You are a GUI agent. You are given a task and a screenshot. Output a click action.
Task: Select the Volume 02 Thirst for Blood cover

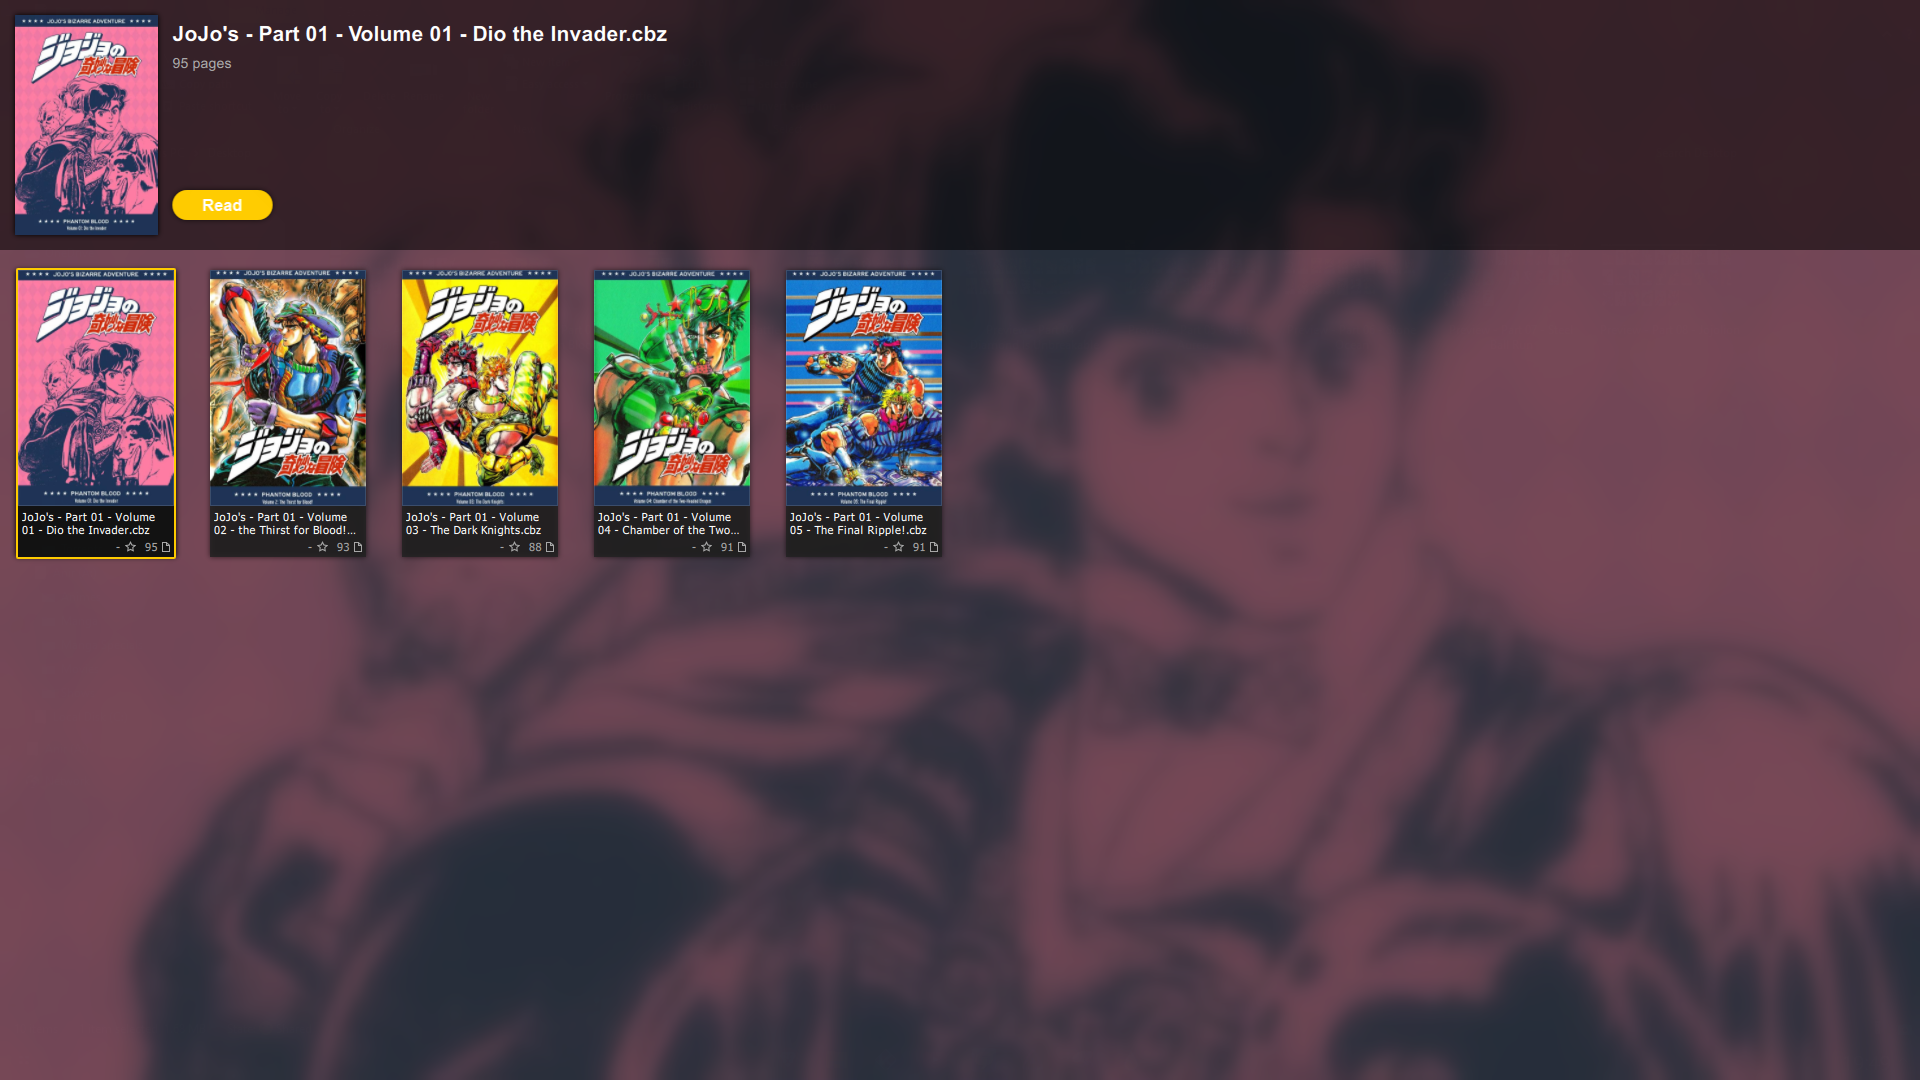point(288,388)
